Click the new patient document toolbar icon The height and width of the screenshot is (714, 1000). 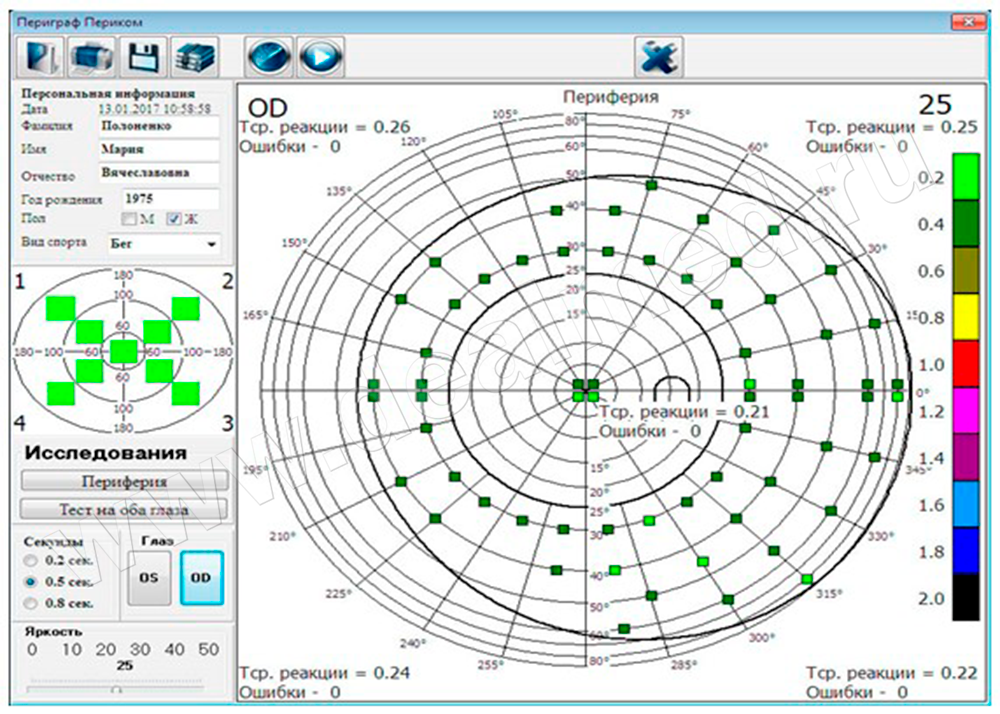[40, 57]
